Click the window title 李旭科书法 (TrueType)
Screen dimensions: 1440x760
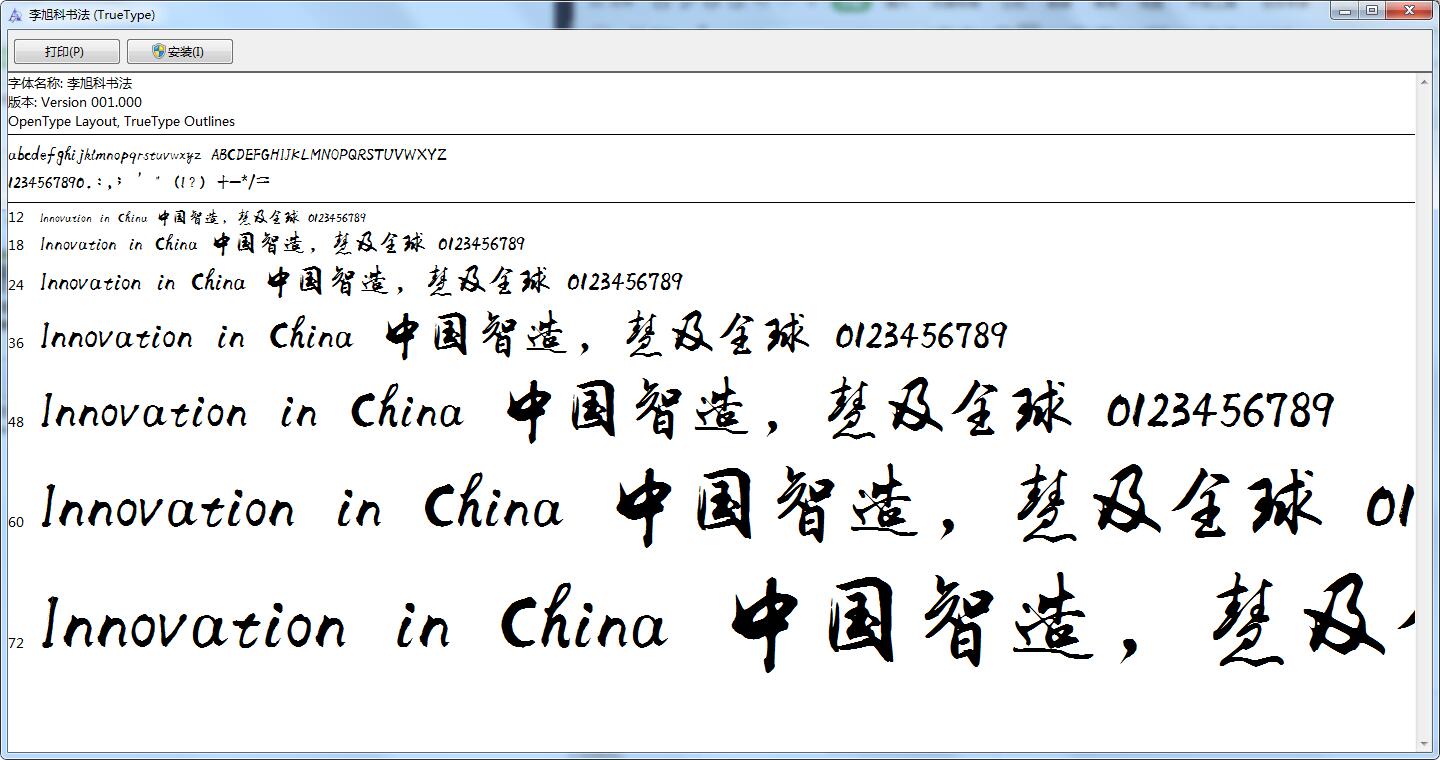coord(92,15)
